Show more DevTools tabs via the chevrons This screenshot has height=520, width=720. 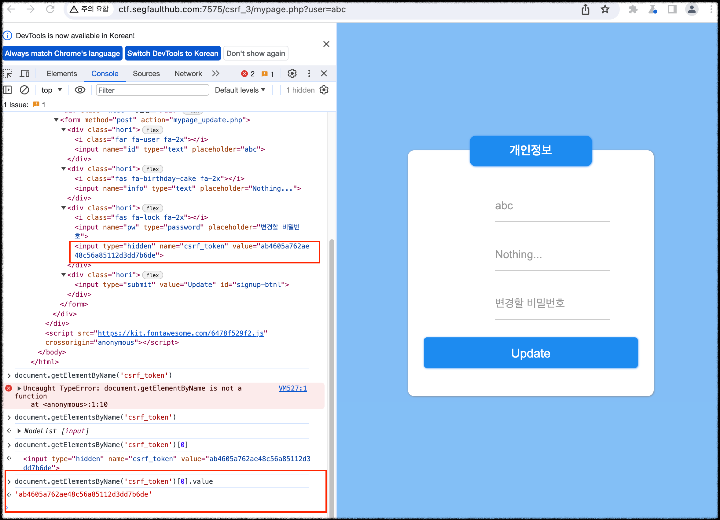click(x=215, y=73)
